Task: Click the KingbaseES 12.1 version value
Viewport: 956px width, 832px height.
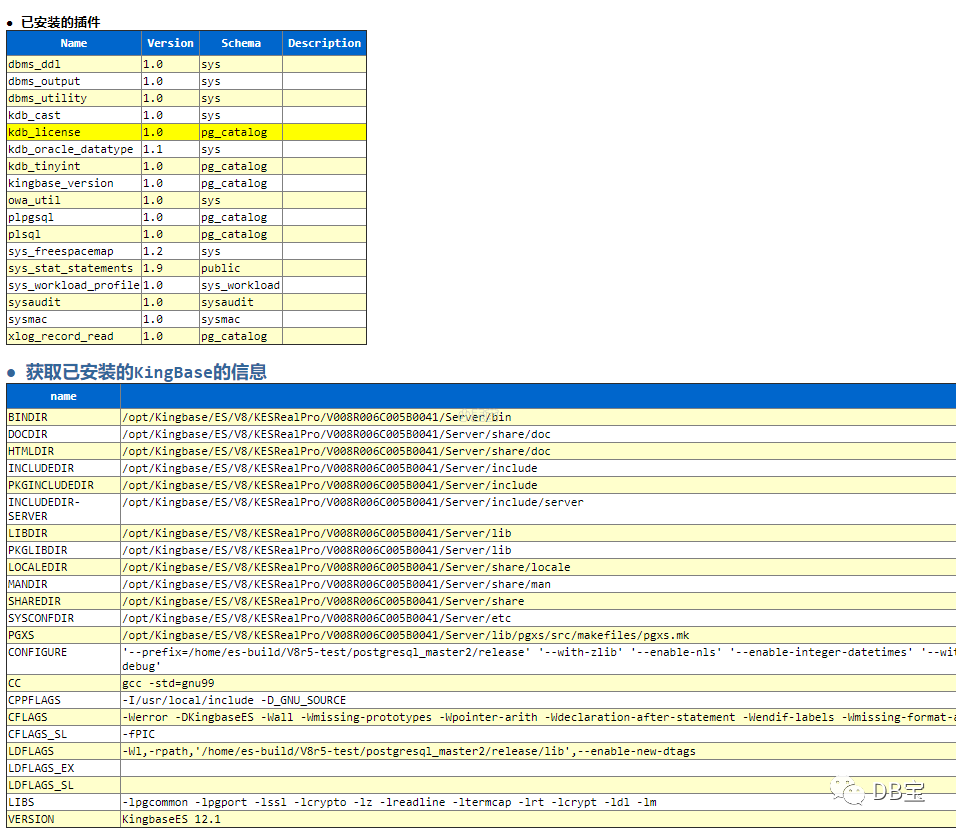Action: pyautogui.click(x=171, y=819)
